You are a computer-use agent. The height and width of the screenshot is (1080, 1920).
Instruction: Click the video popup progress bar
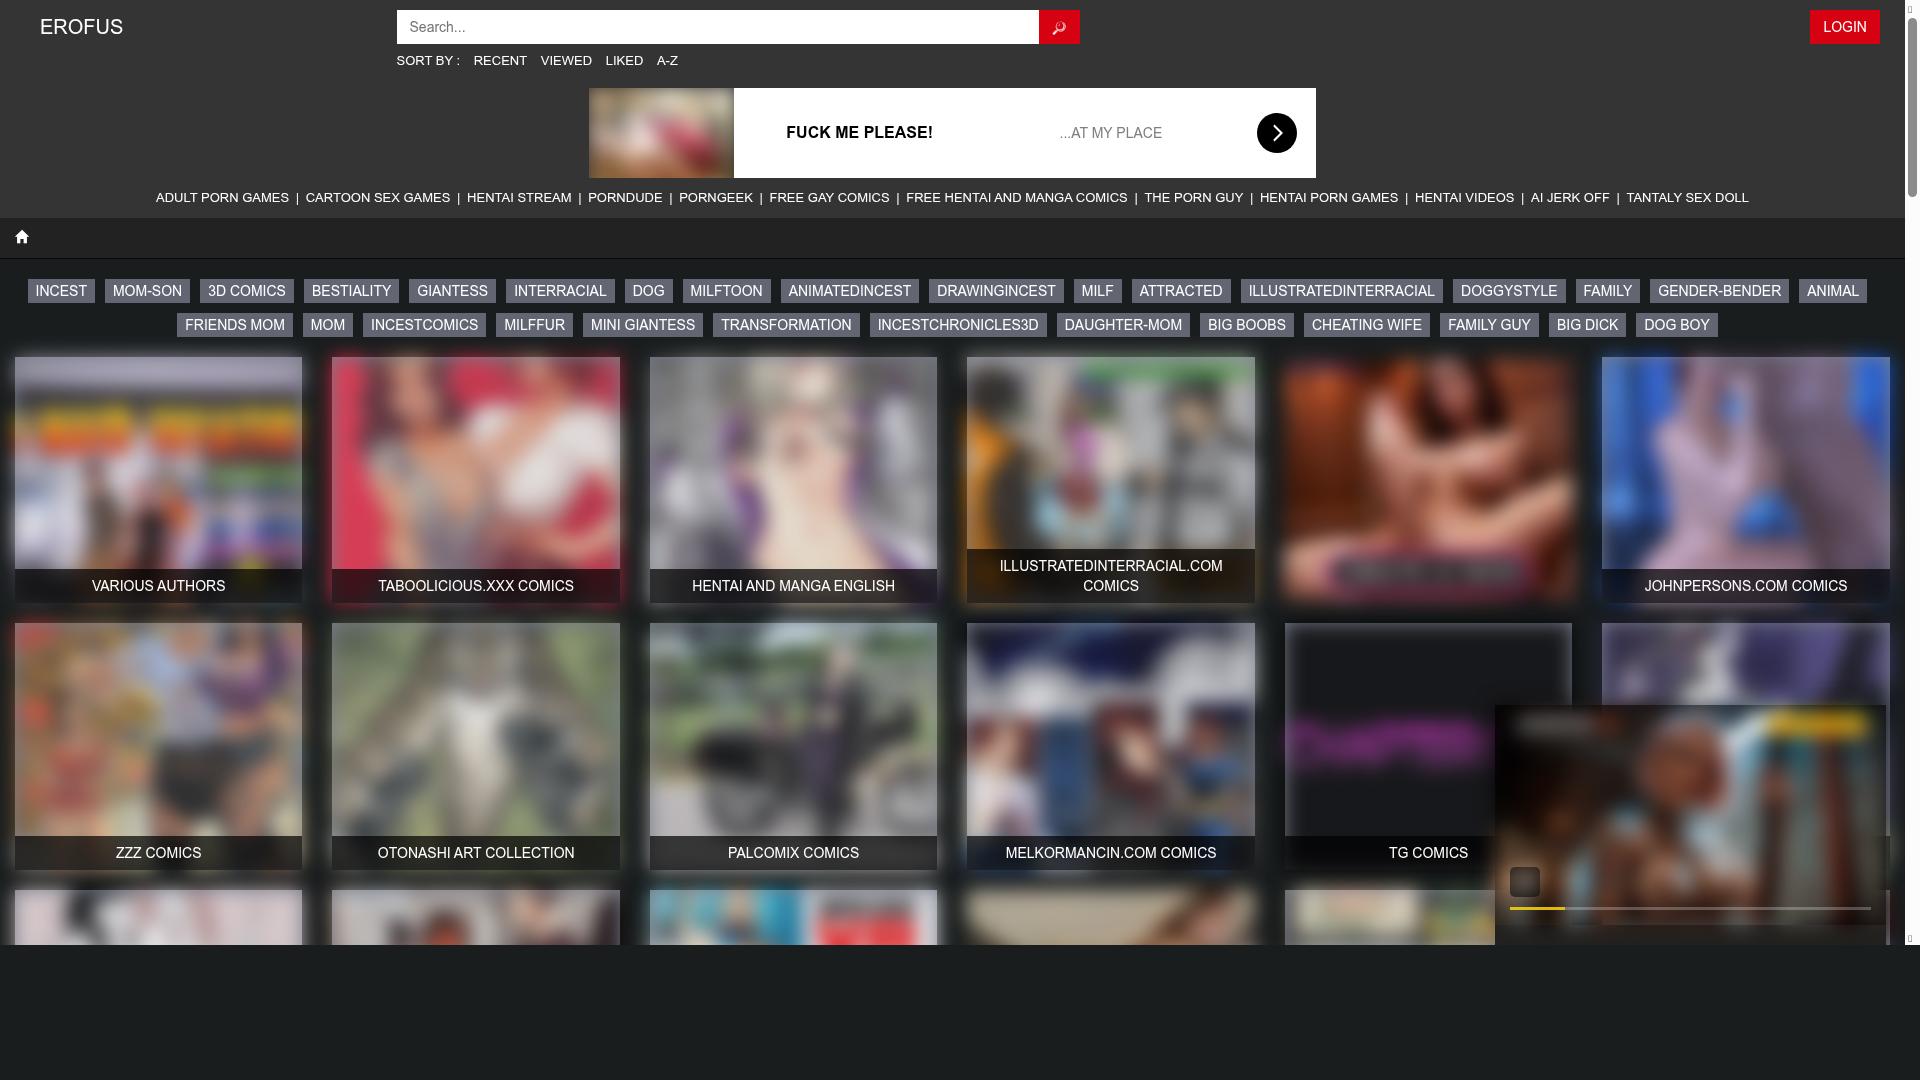(1689, 908)
